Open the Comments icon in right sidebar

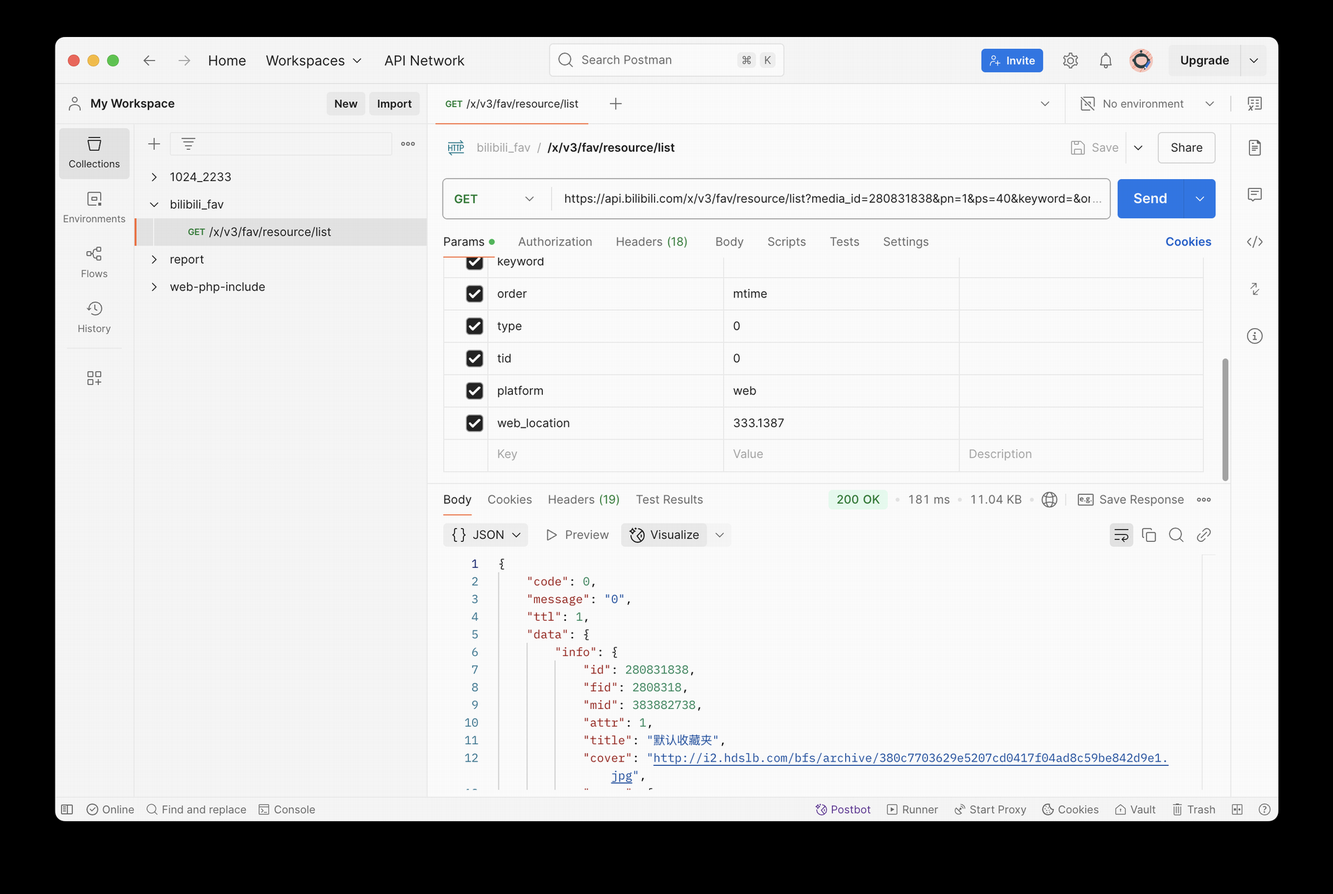click(x=1254, y=194)
